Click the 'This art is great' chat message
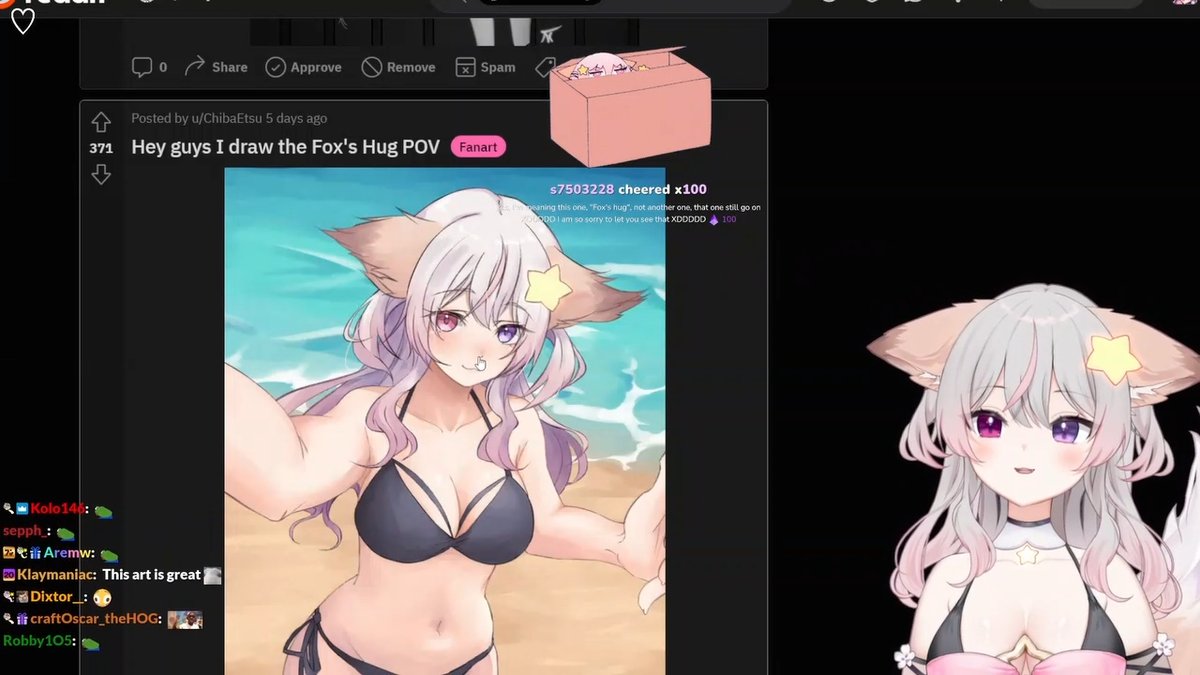 tap(152, 575)
